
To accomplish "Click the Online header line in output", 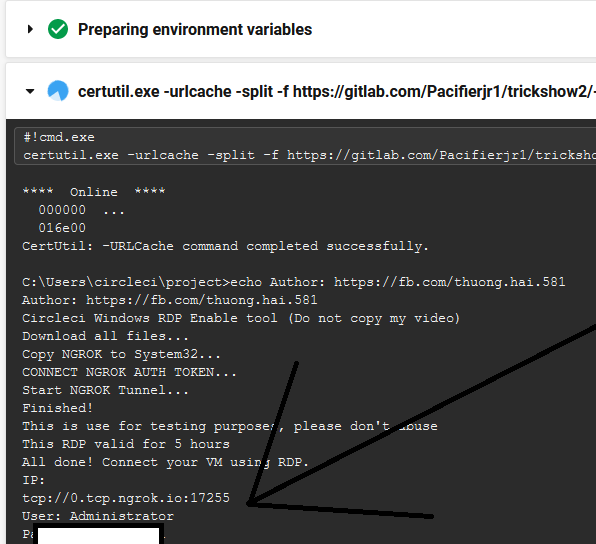I will [94, 192].
